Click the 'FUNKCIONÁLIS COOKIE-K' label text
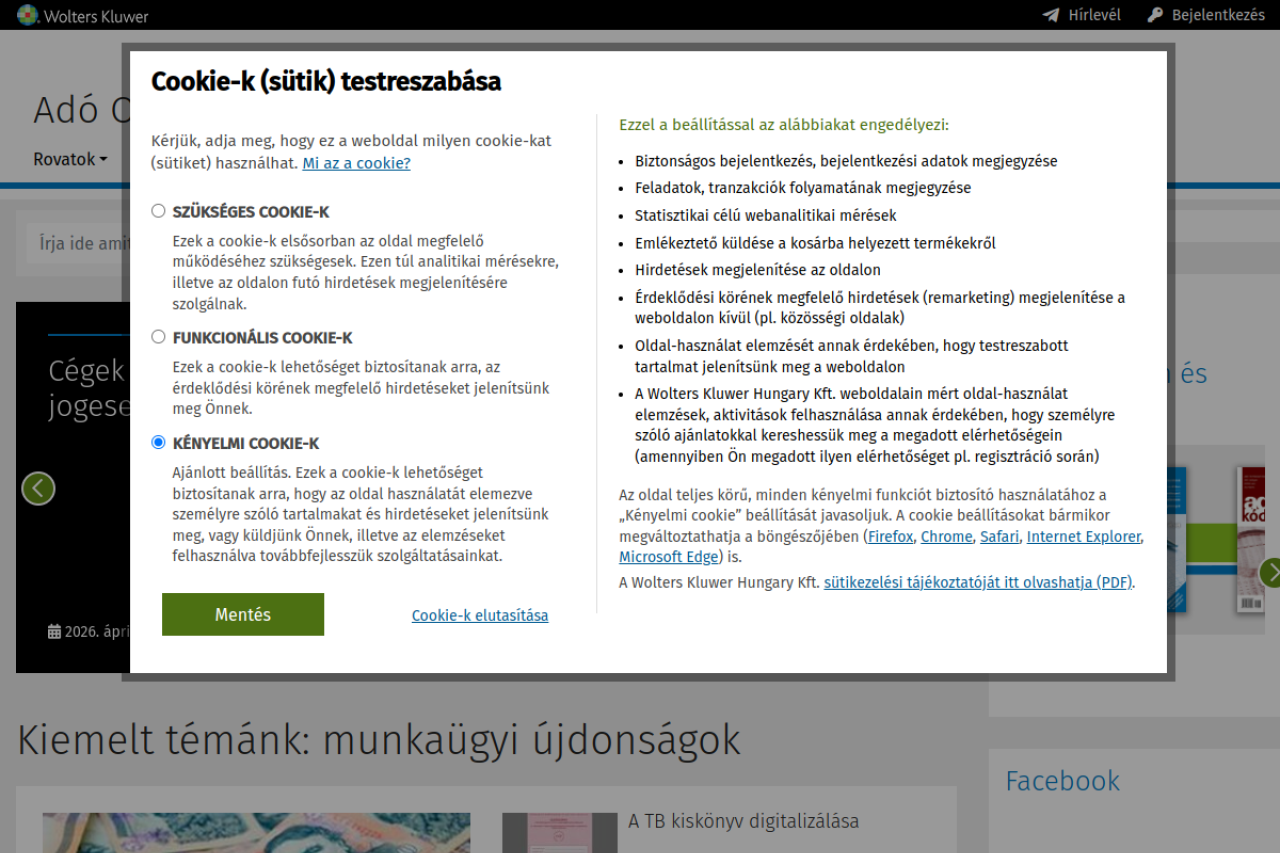 [x=263, y=338]
